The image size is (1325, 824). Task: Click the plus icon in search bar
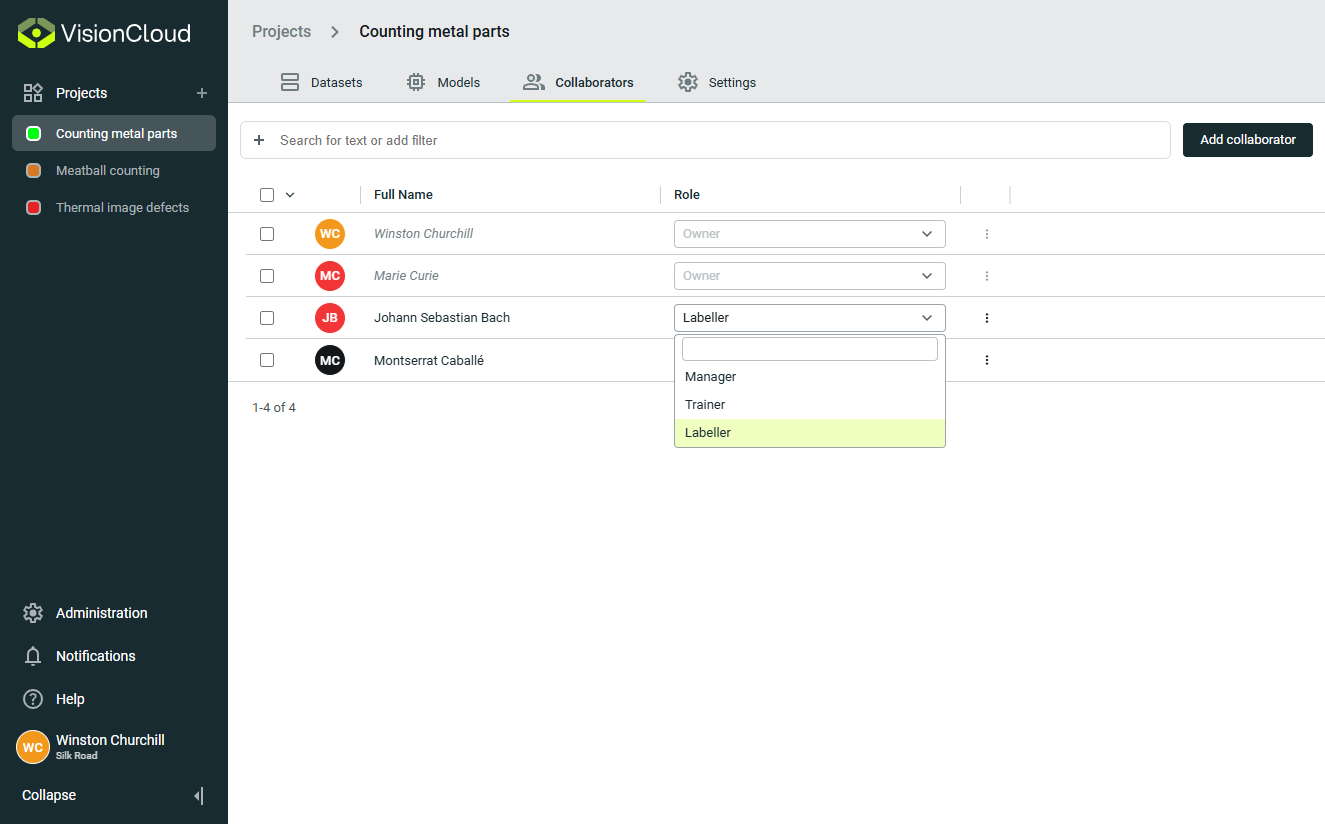(259, 140)
